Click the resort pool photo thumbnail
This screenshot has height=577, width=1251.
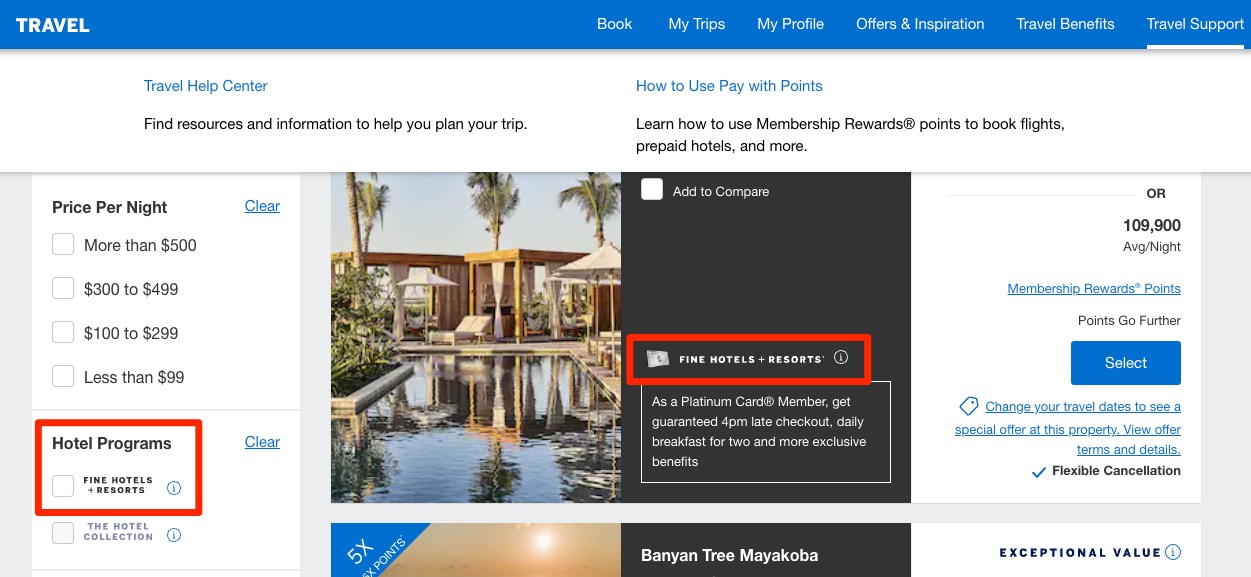(476, 336)
